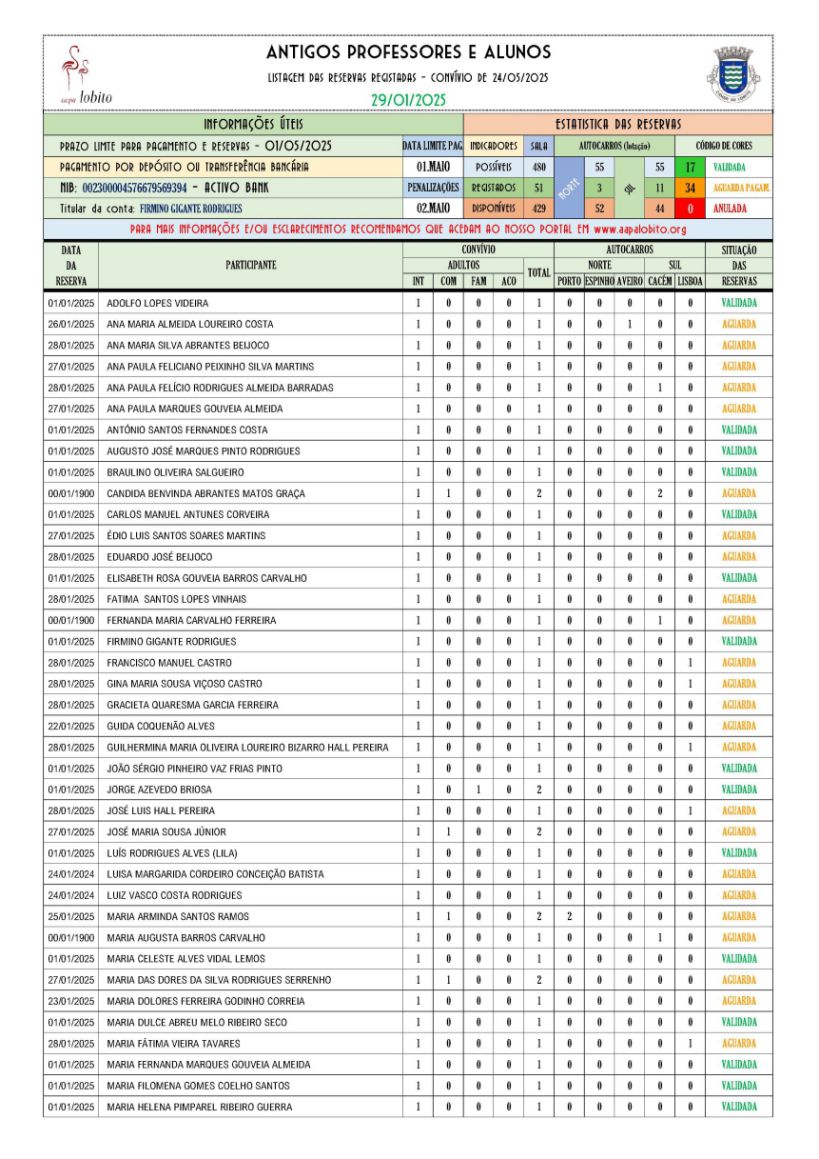Viewport: 819px width, 1159px height.
Task: Click status in Jorge Azevedo Briosa's row
Action: (x=739, y=790)
